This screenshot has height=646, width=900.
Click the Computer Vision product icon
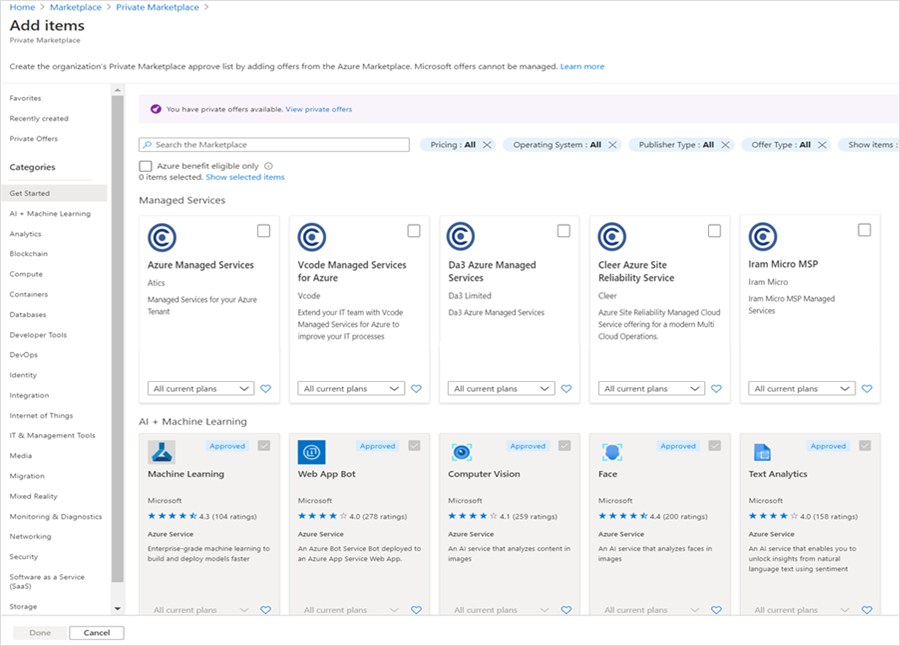pos(461,453)
